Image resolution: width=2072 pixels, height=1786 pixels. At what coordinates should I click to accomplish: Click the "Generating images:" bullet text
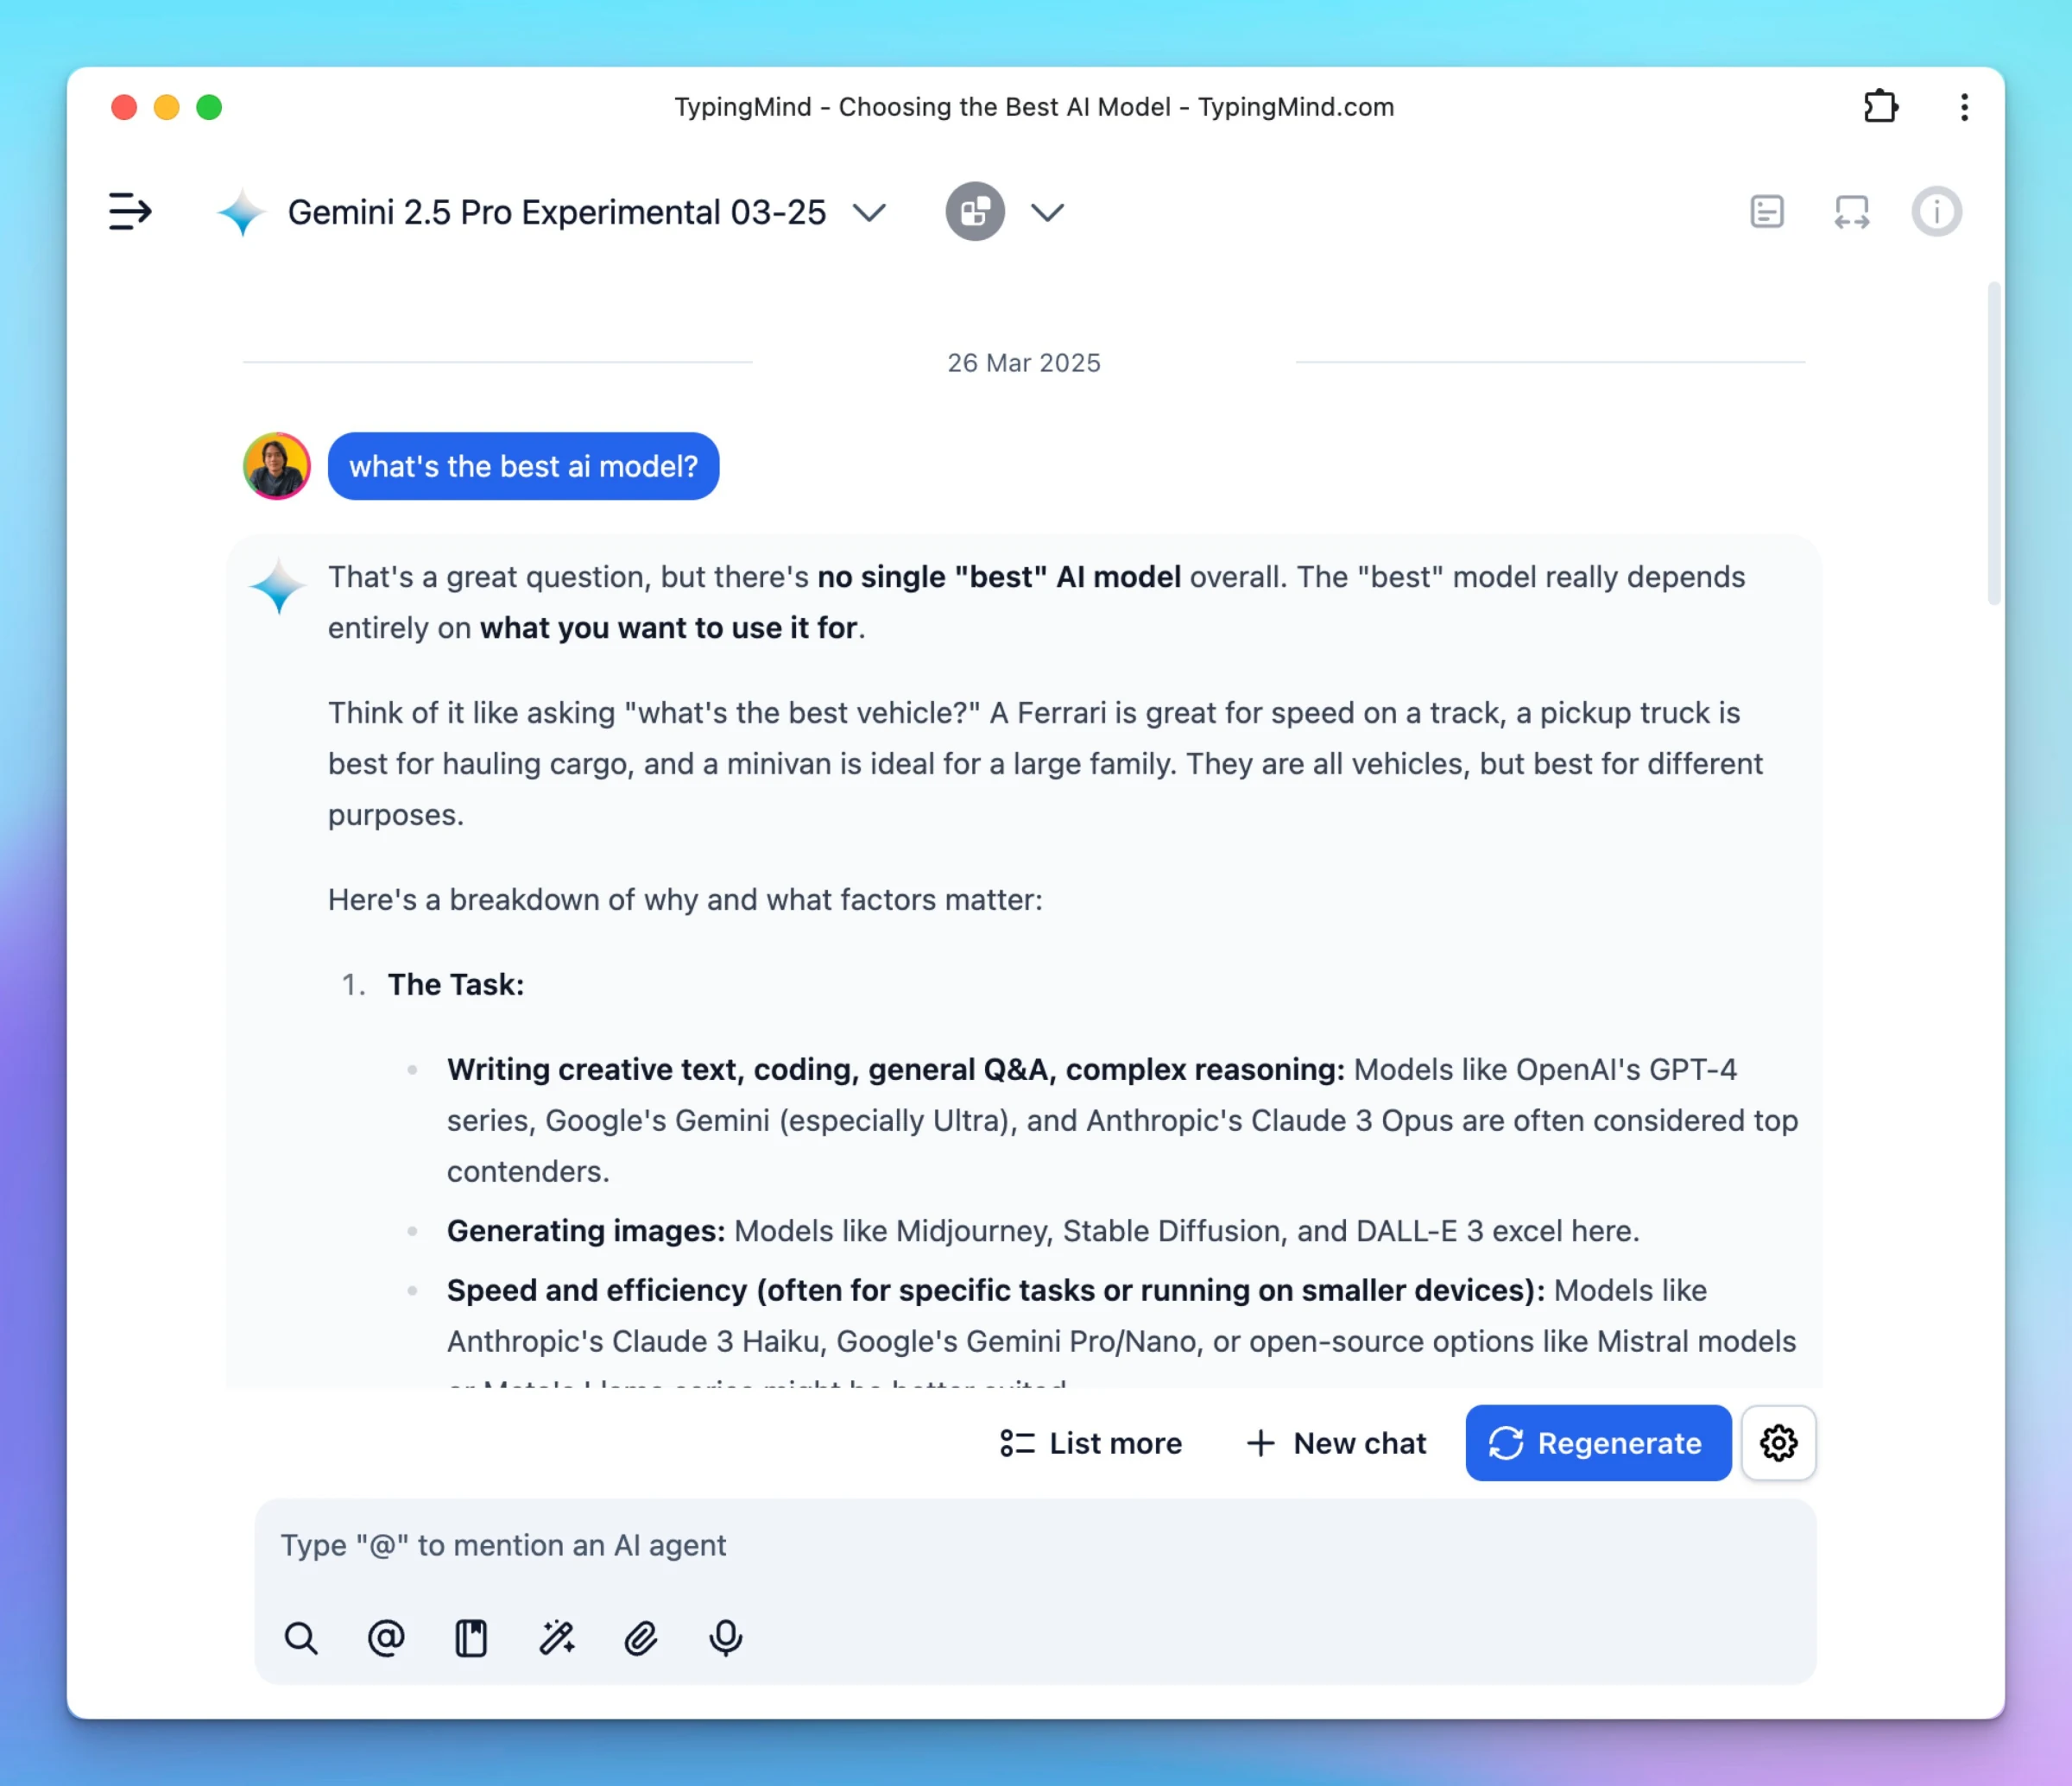coord(586,1231)
